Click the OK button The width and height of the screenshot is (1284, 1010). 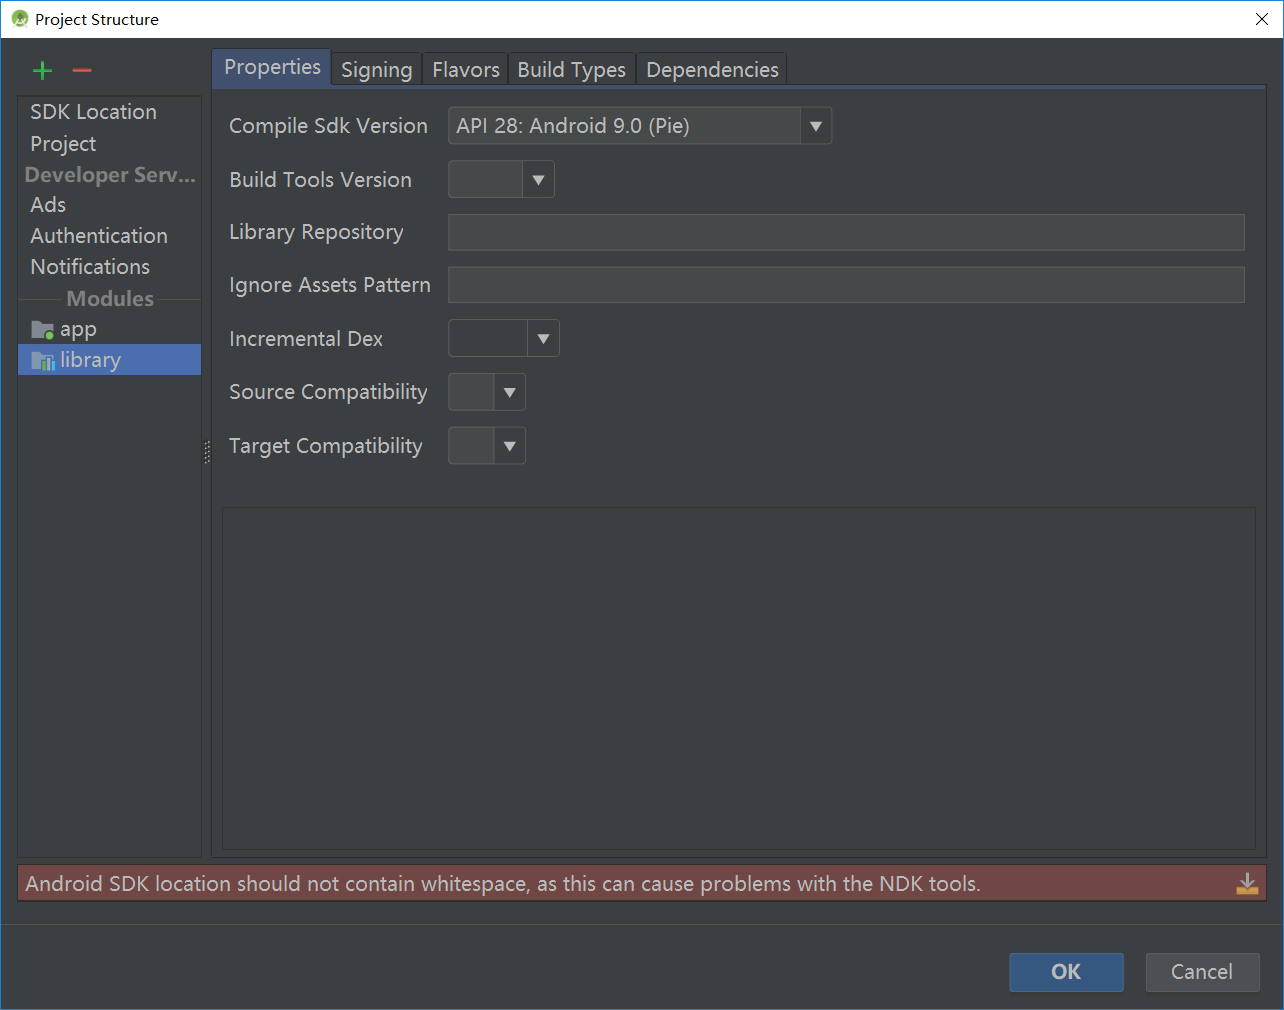point(1066,972)
